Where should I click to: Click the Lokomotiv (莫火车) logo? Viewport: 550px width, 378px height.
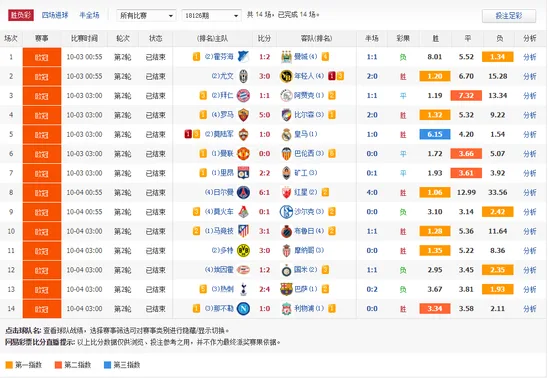pos(243,212)
